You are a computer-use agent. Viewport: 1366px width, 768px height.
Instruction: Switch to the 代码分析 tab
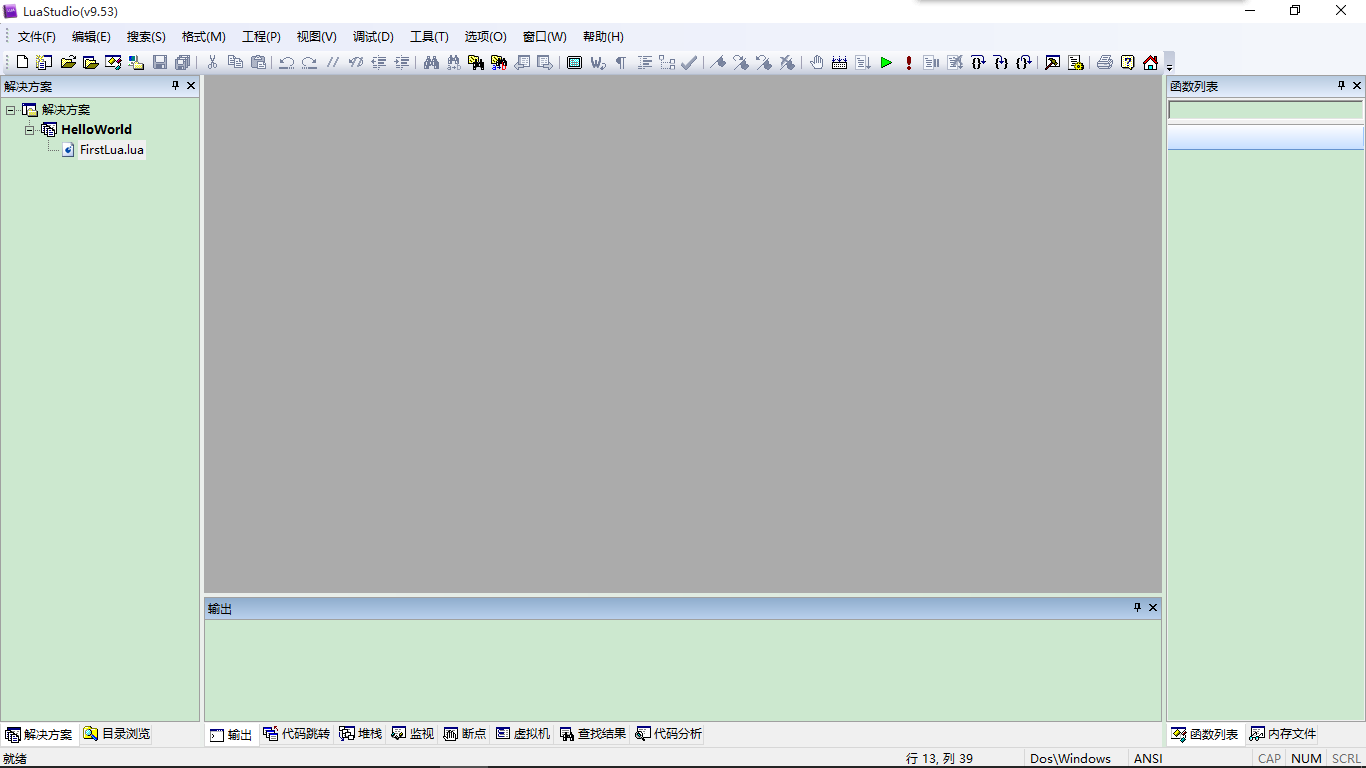pyautogui.click(x=668, y=734)
